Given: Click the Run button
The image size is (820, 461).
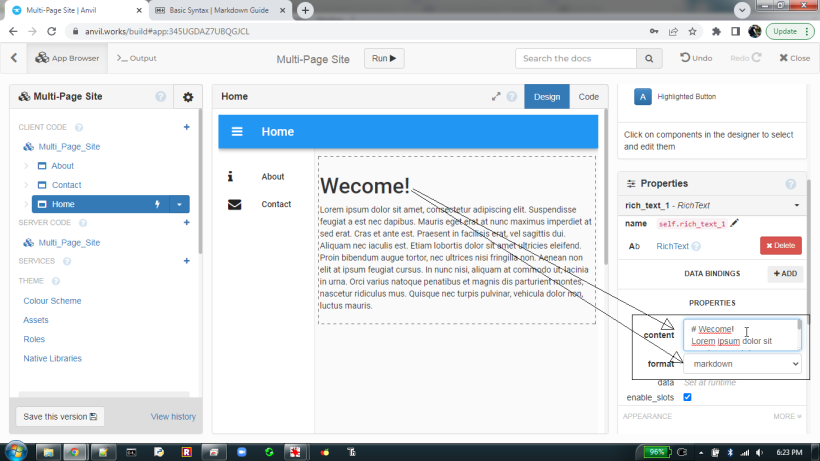Looking at the screenshot, I should click(x=383, y=59).
